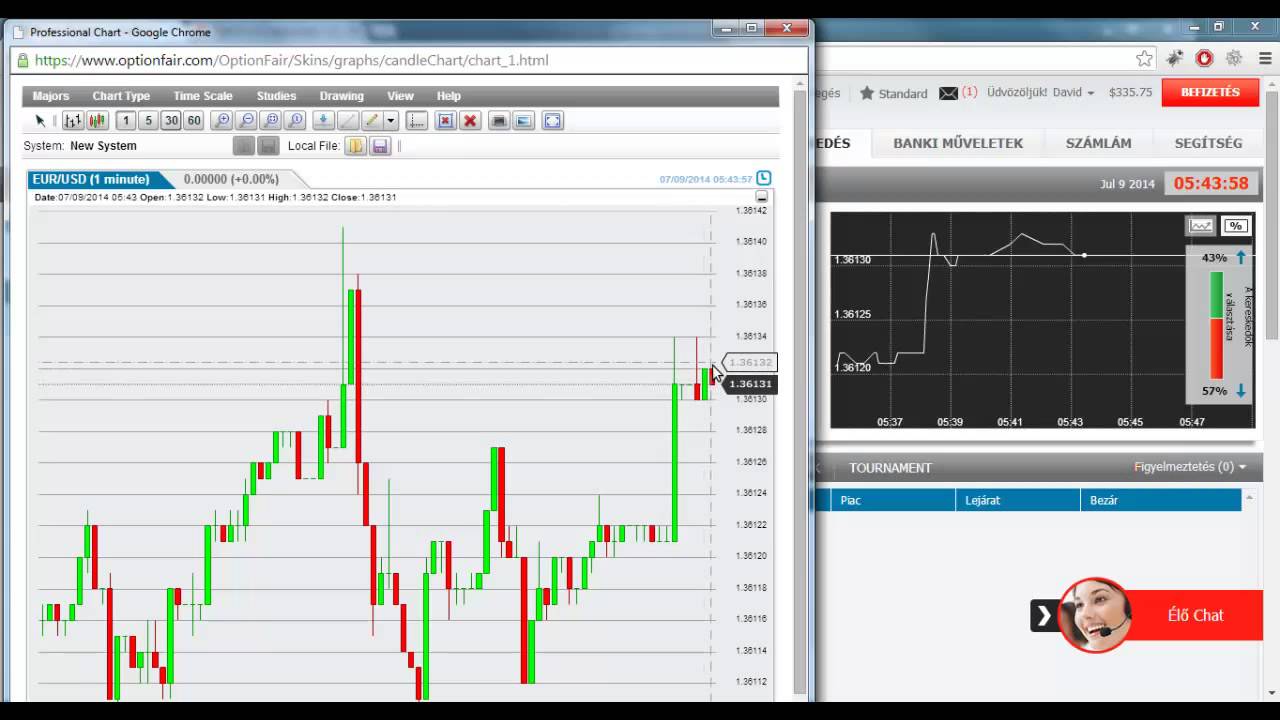Image resolution: width=1280 pixels, height=720 pixels.
Task: Select the arrow pointer tool
Action: pyautogui.click(x=40, y=121)
